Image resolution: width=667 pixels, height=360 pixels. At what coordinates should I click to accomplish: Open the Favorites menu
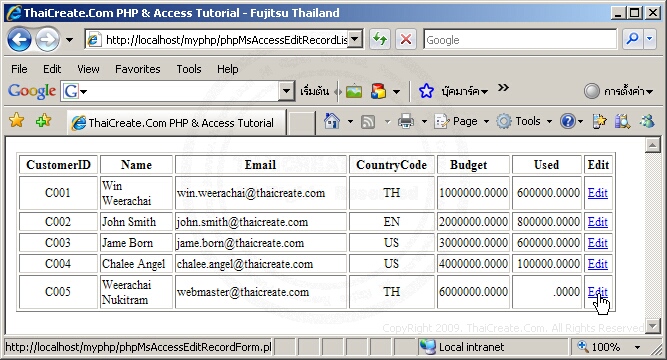click(x=137, y=69)
